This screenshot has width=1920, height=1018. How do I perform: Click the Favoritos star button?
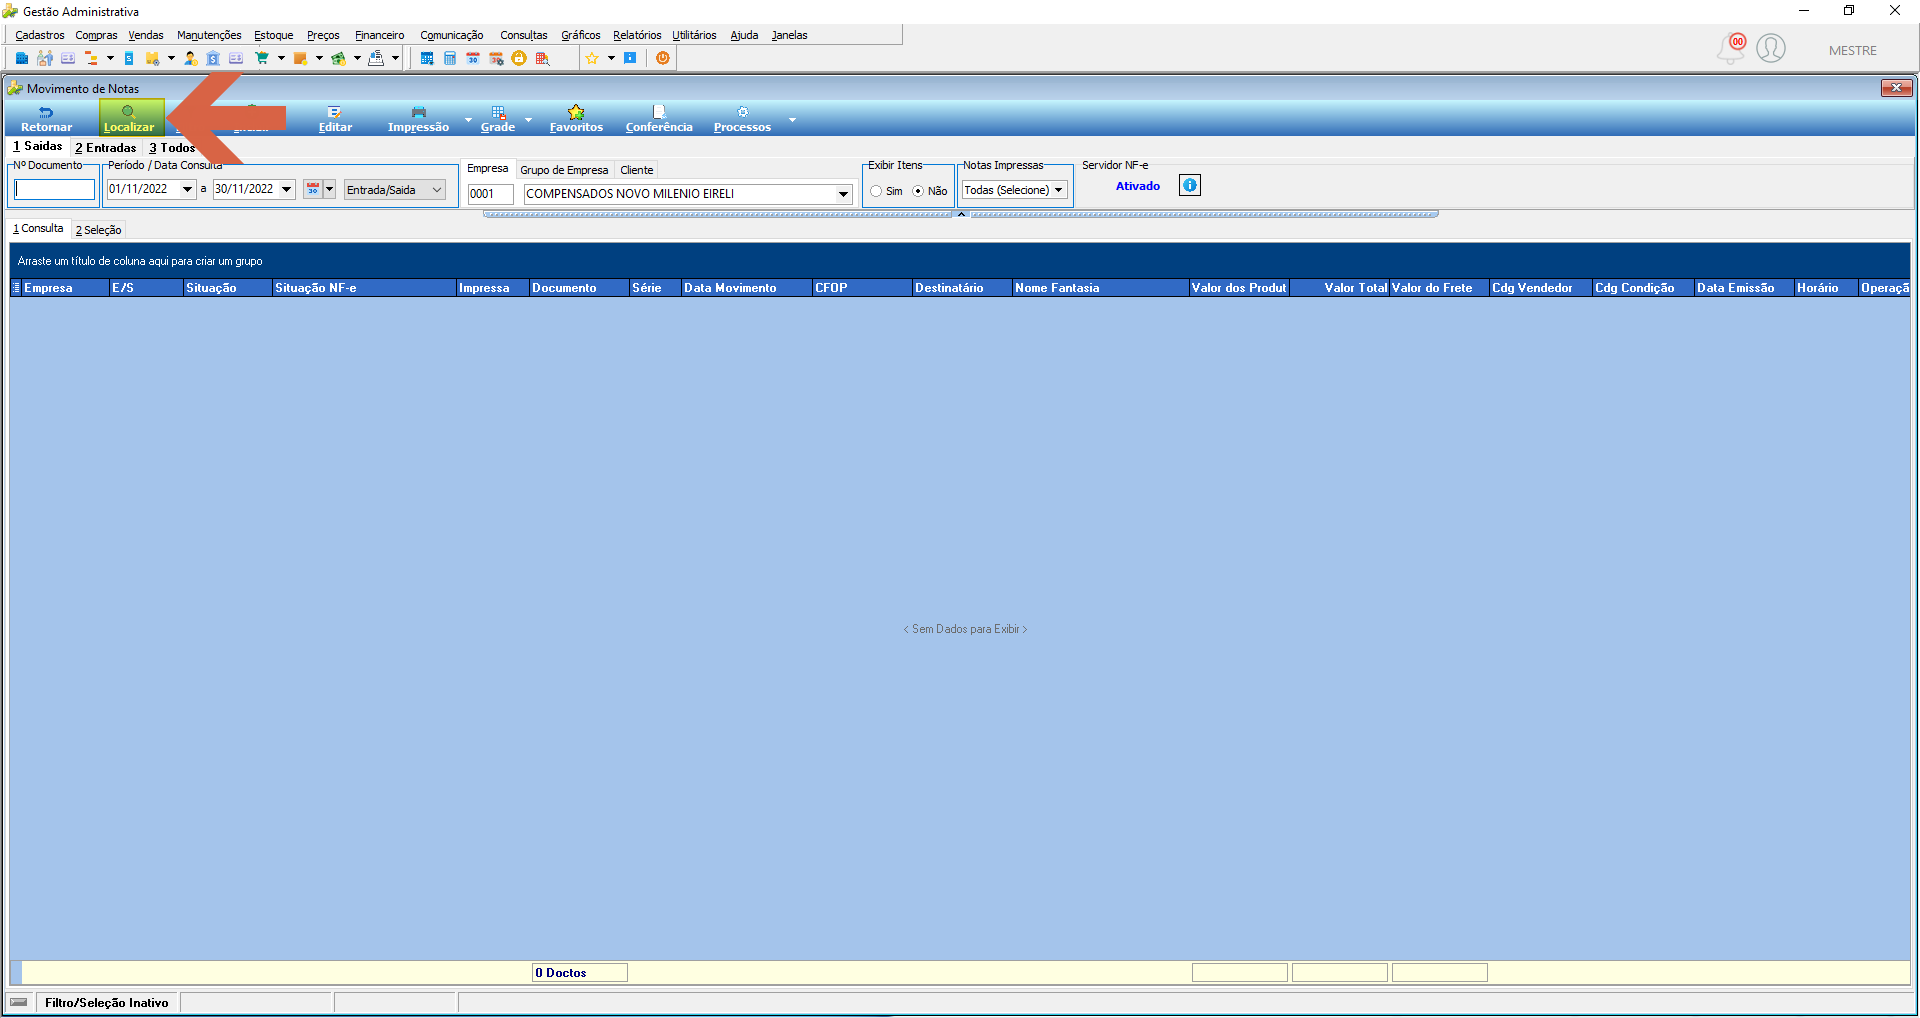(x=576, y=119)
